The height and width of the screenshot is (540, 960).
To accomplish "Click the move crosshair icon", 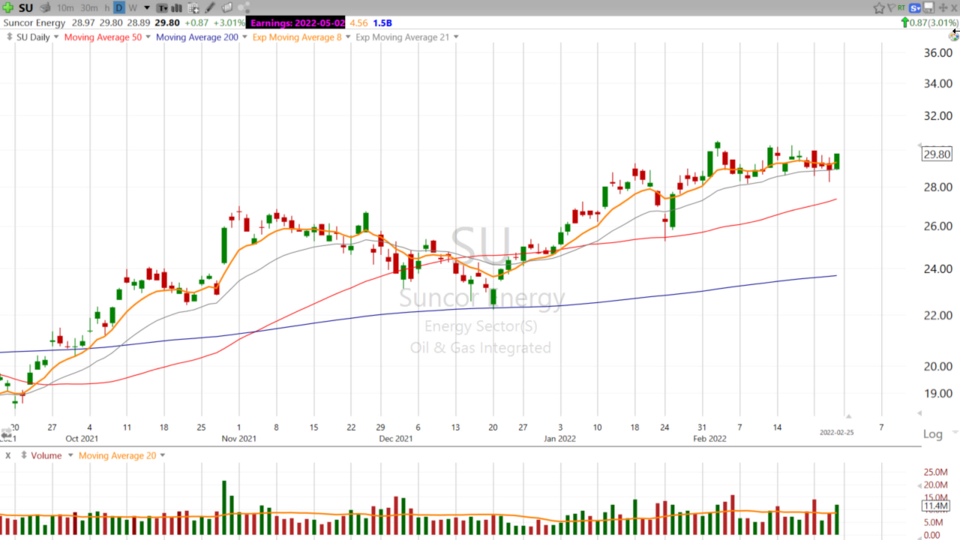I will 943,8.
